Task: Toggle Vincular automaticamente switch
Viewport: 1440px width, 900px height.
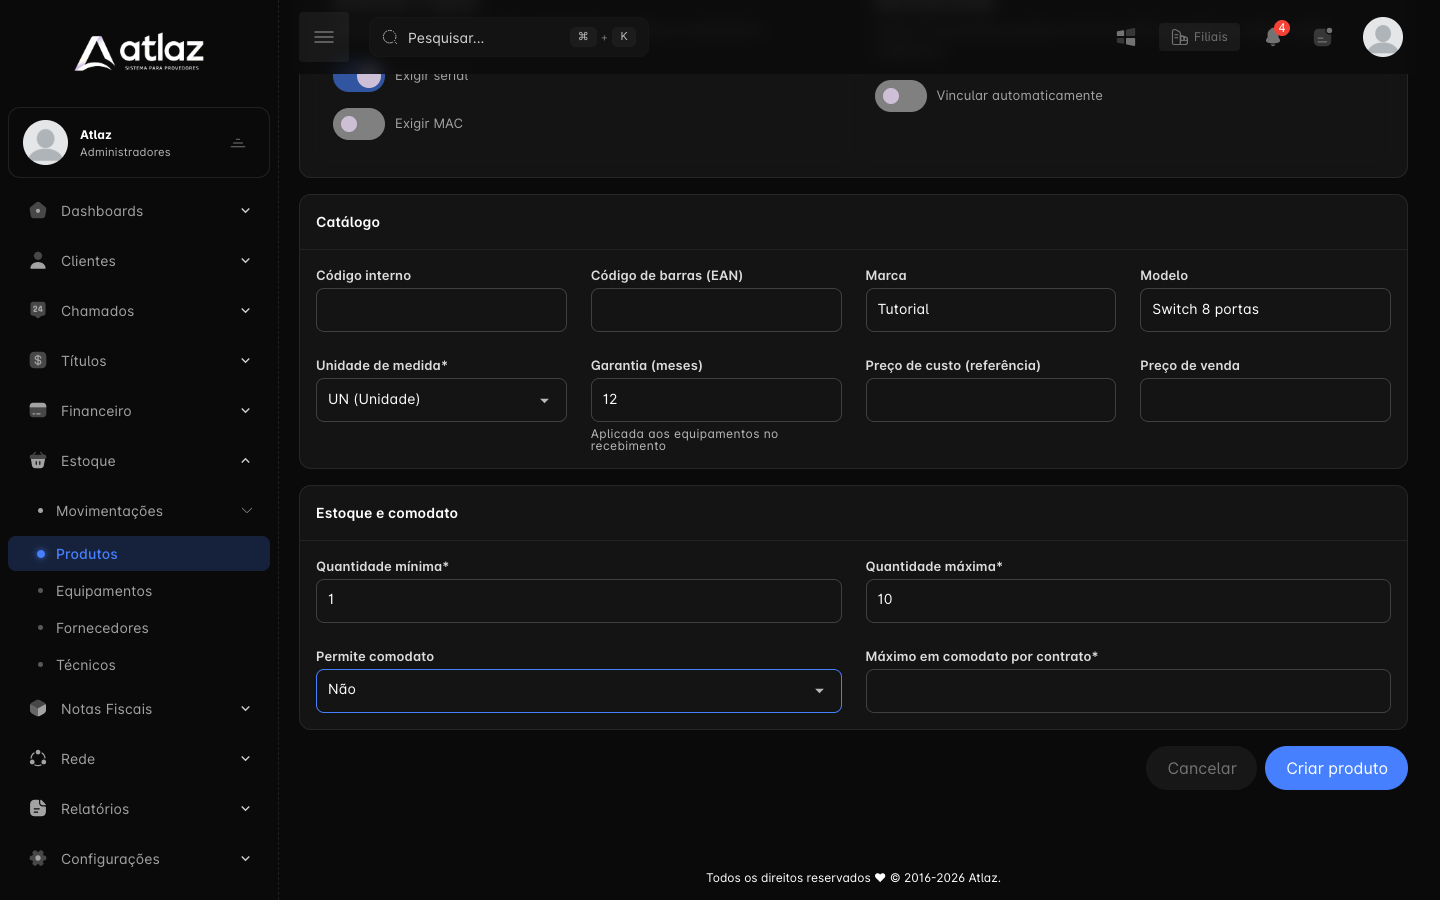Action: point(901,96)
